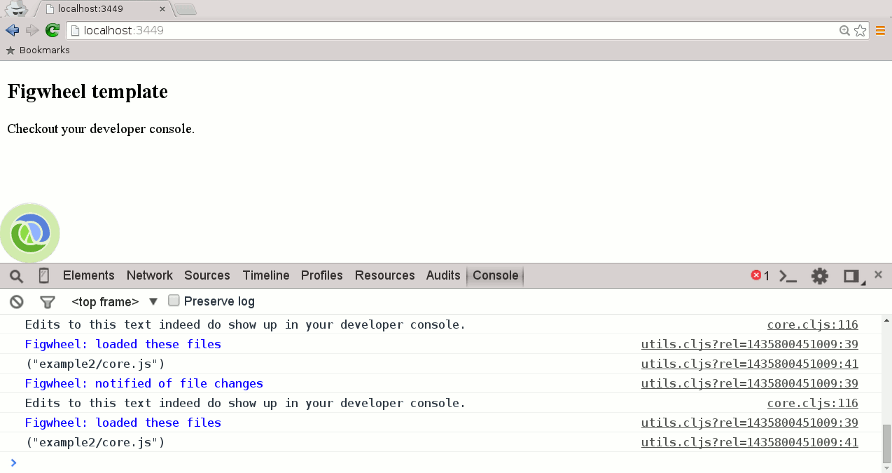Toggle device mode phone icon
The height and width of the screenshot is (473, 892).
(x=44, y=276)
